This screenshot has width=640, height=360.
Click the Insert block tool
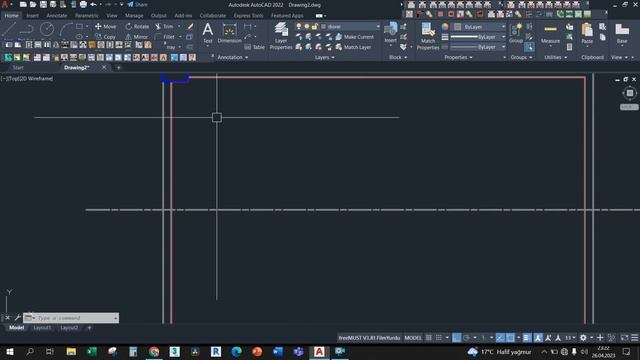click(x=391, y=33)
